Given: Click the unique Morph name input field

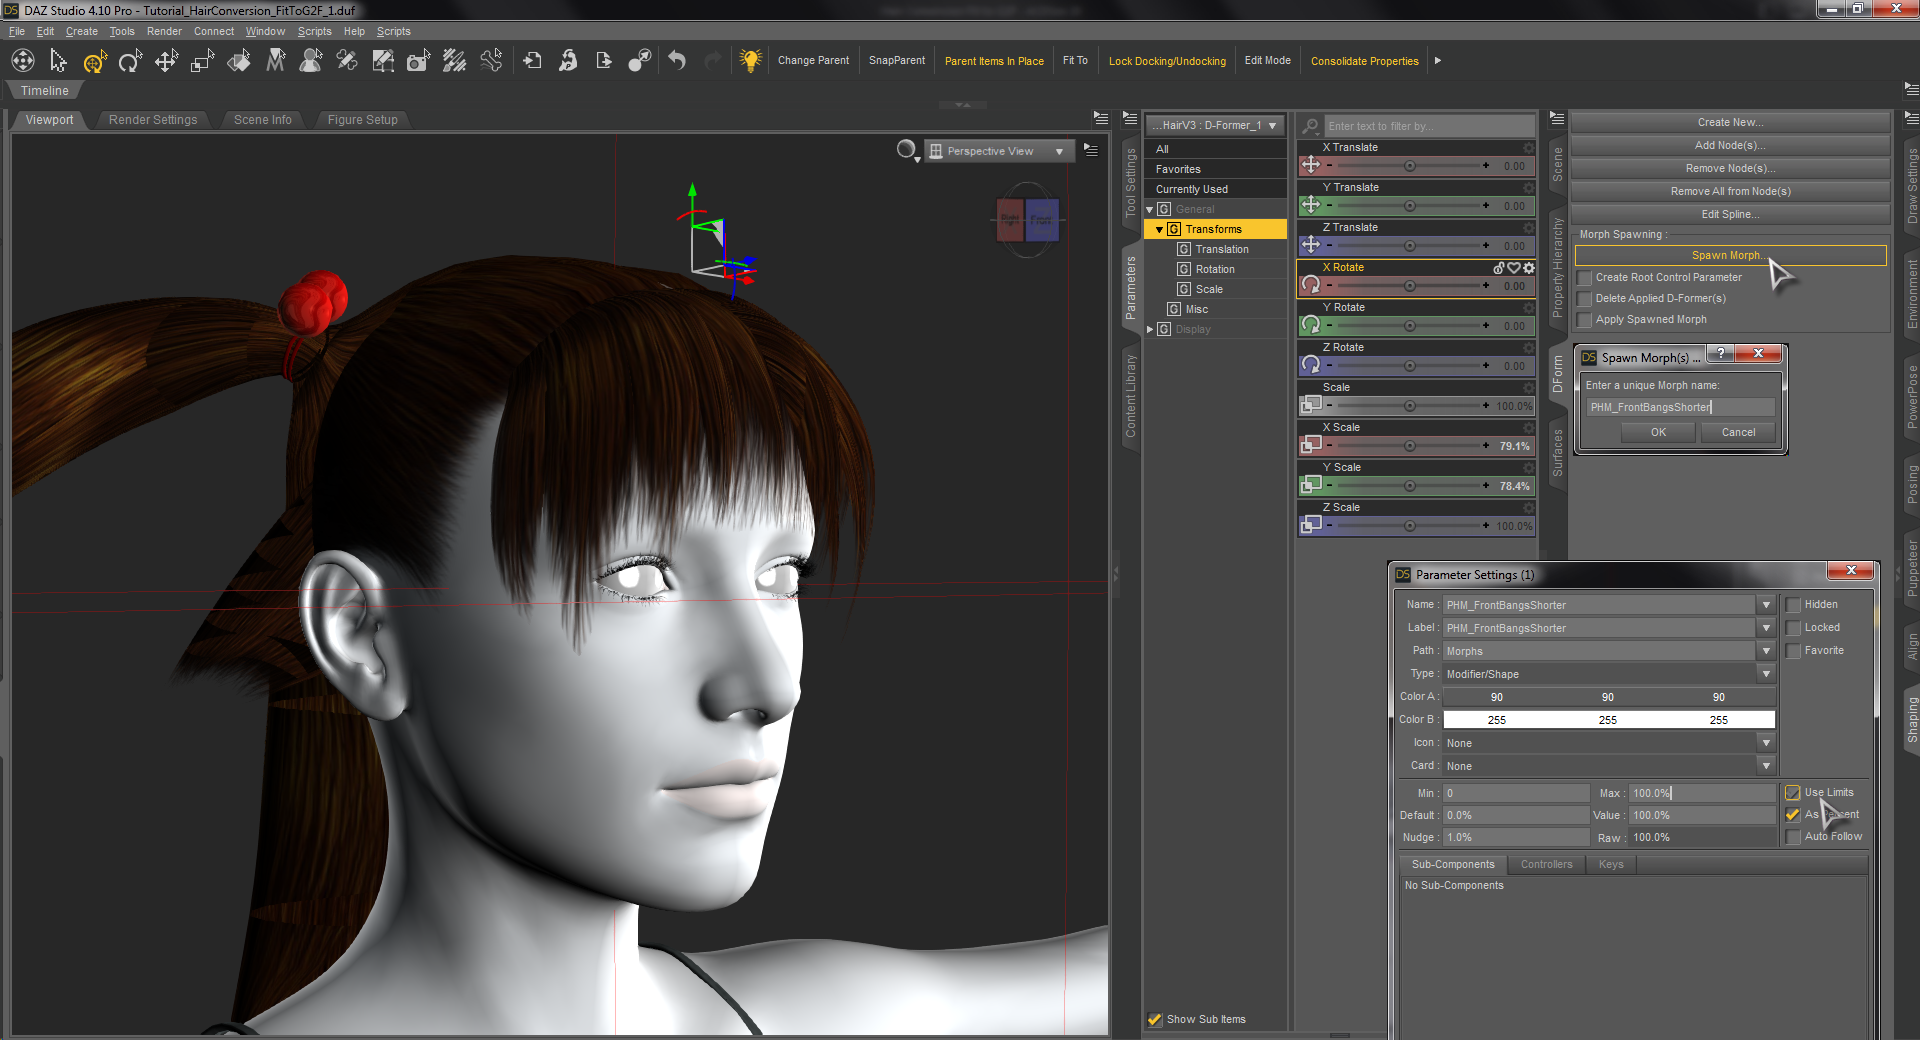Looking at the screenshot, I should 1680,407.
